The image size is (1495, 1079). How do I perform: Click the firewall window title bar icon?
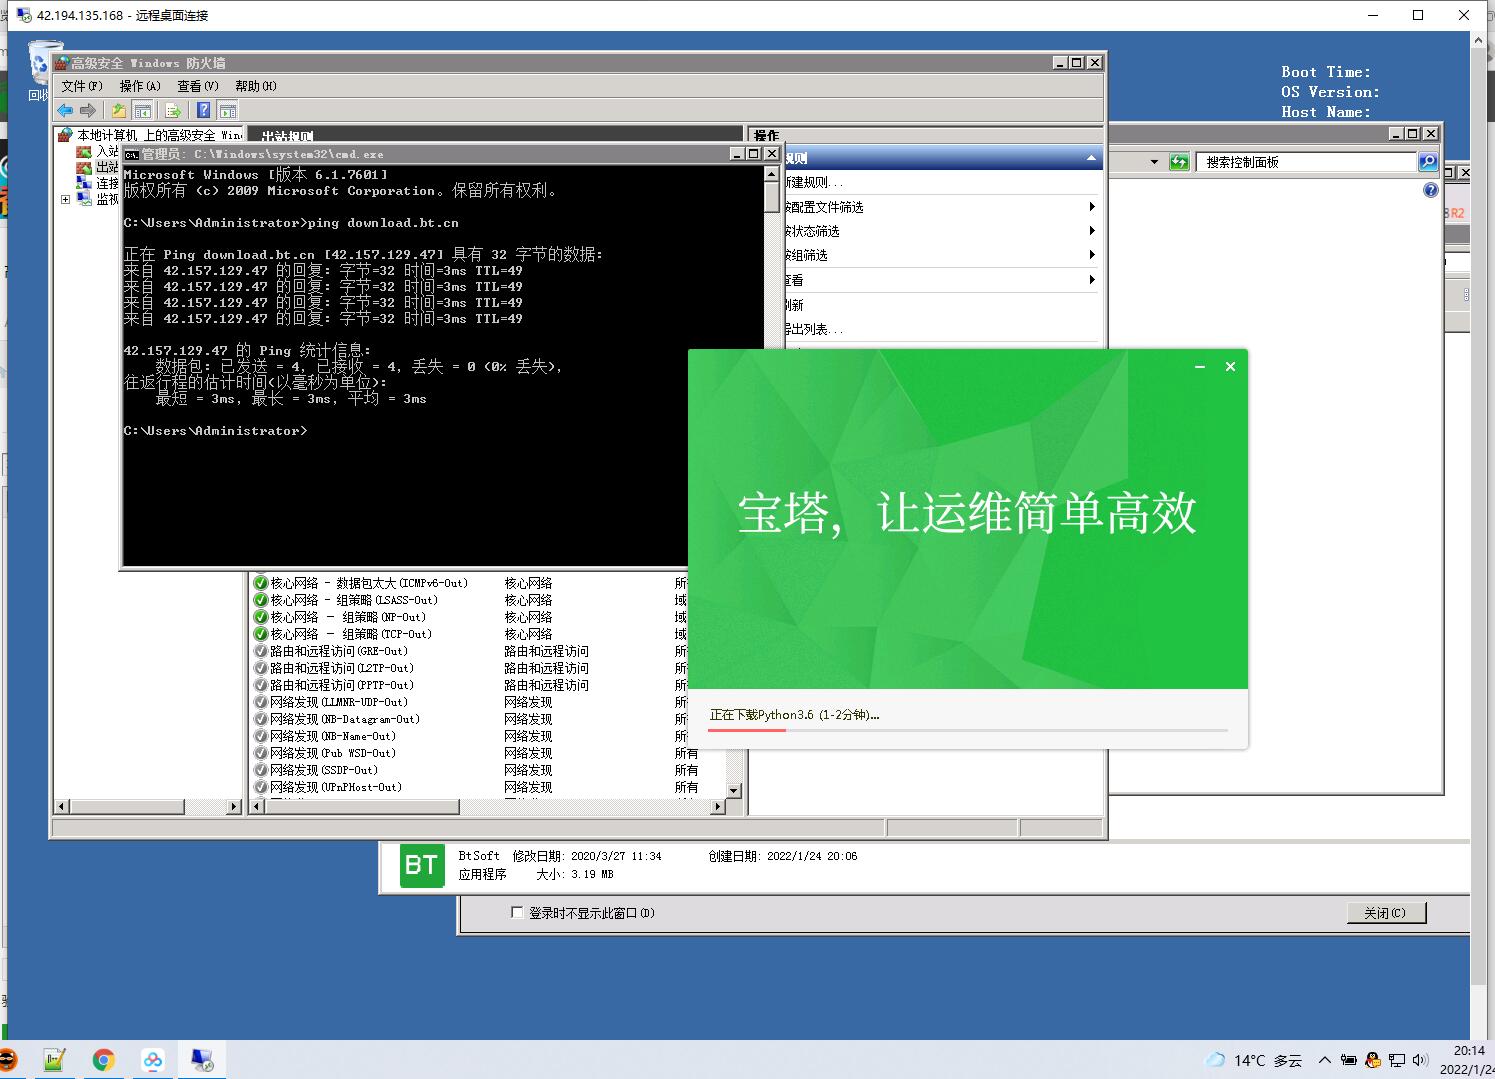point(61,62)
